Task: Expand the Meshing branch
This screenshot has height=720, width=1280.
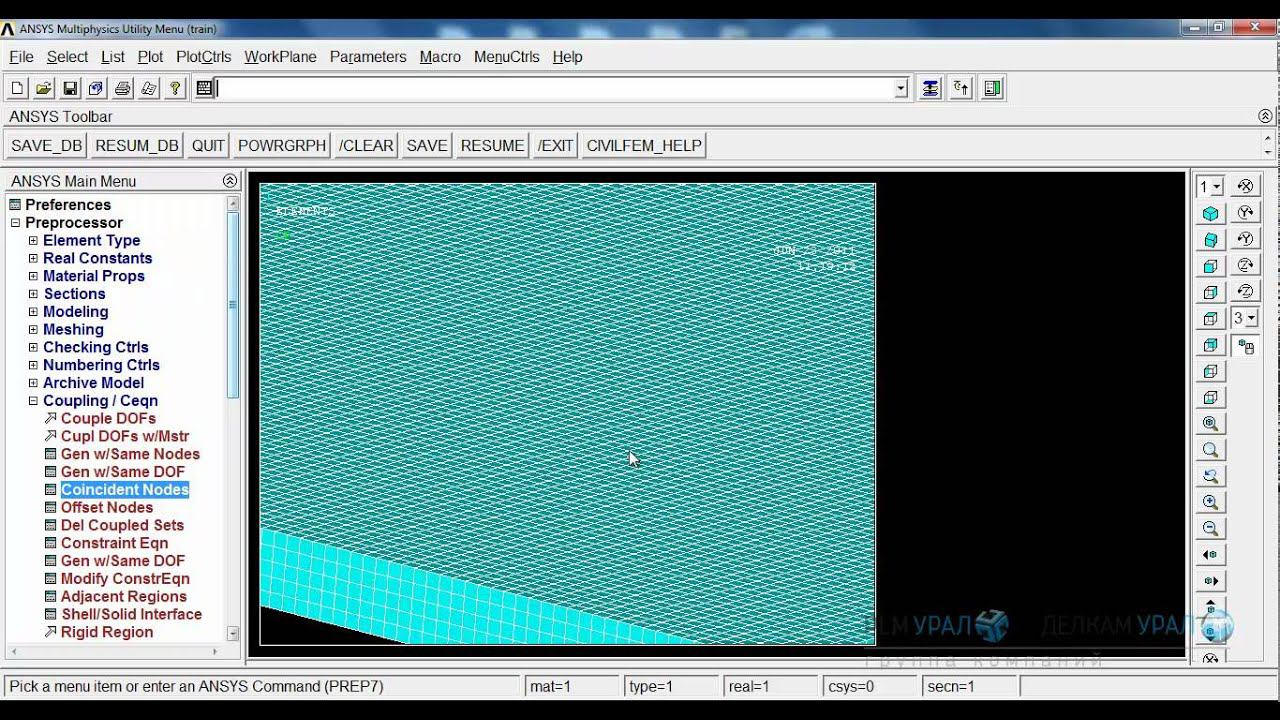Action: tap(33, 329)
